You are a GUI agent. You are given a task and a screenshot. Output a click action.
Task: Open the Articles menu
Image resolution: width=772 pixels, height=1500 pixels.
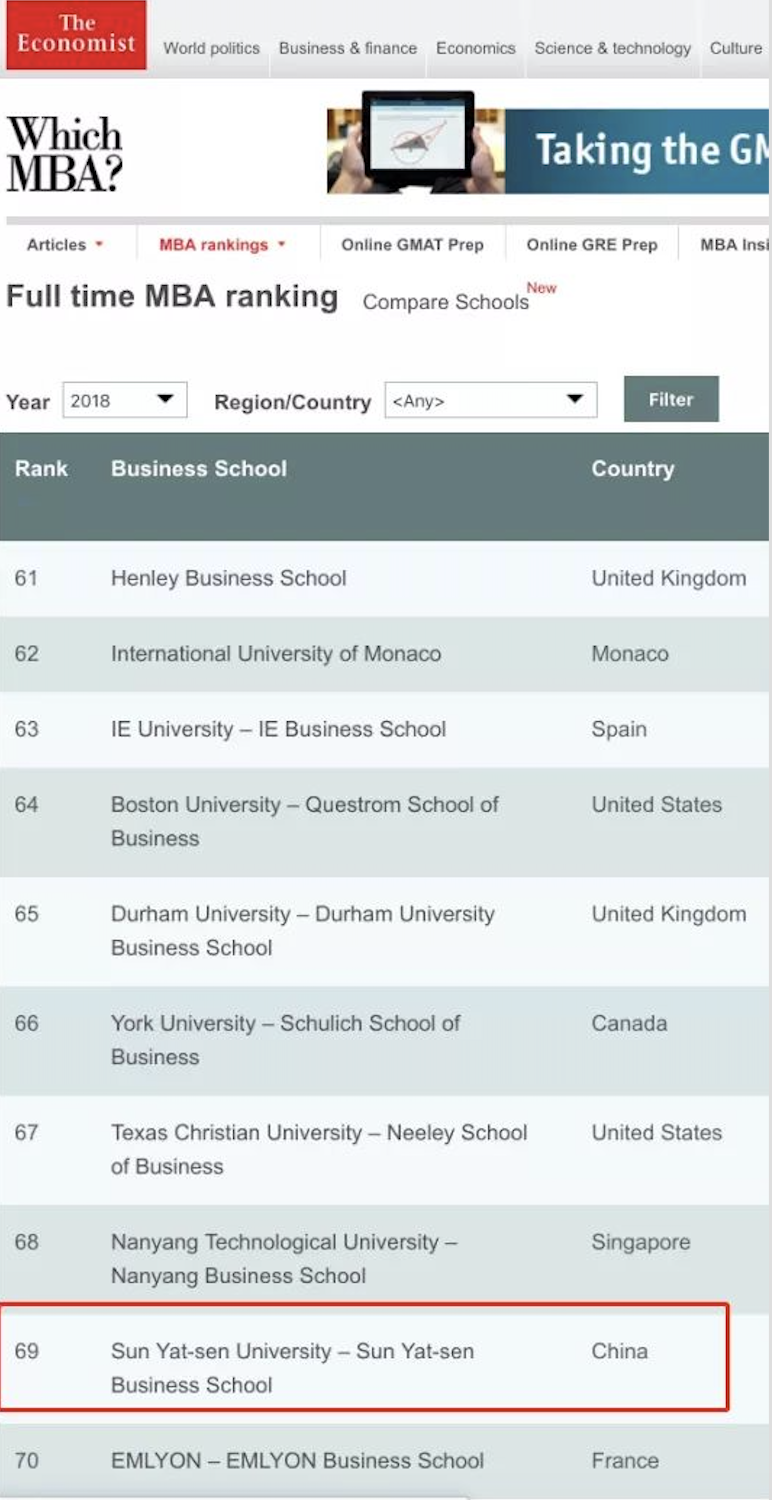click(65, 245)
